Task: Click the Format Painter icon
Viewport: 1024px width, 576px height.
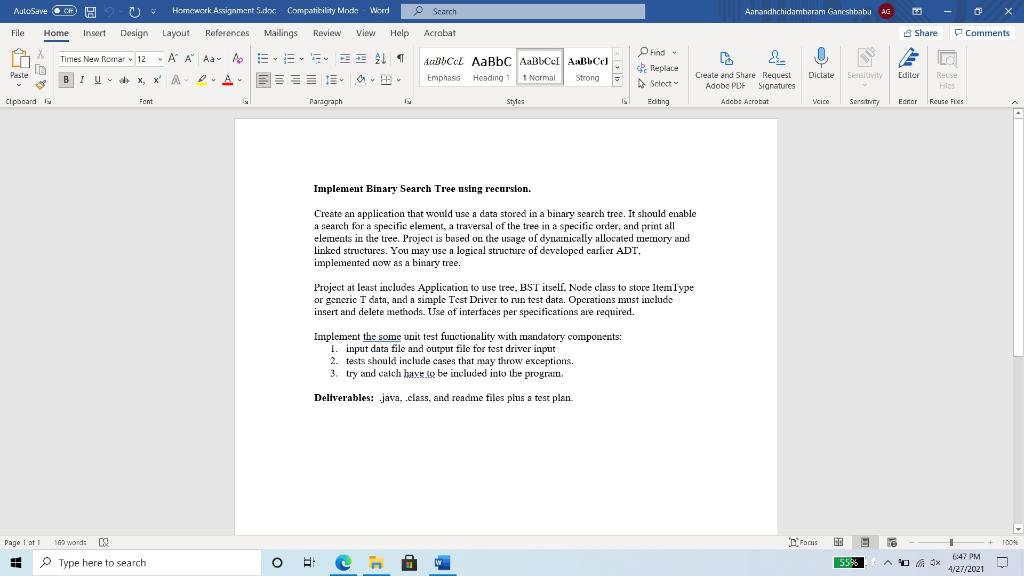Action: coord(40,84)
